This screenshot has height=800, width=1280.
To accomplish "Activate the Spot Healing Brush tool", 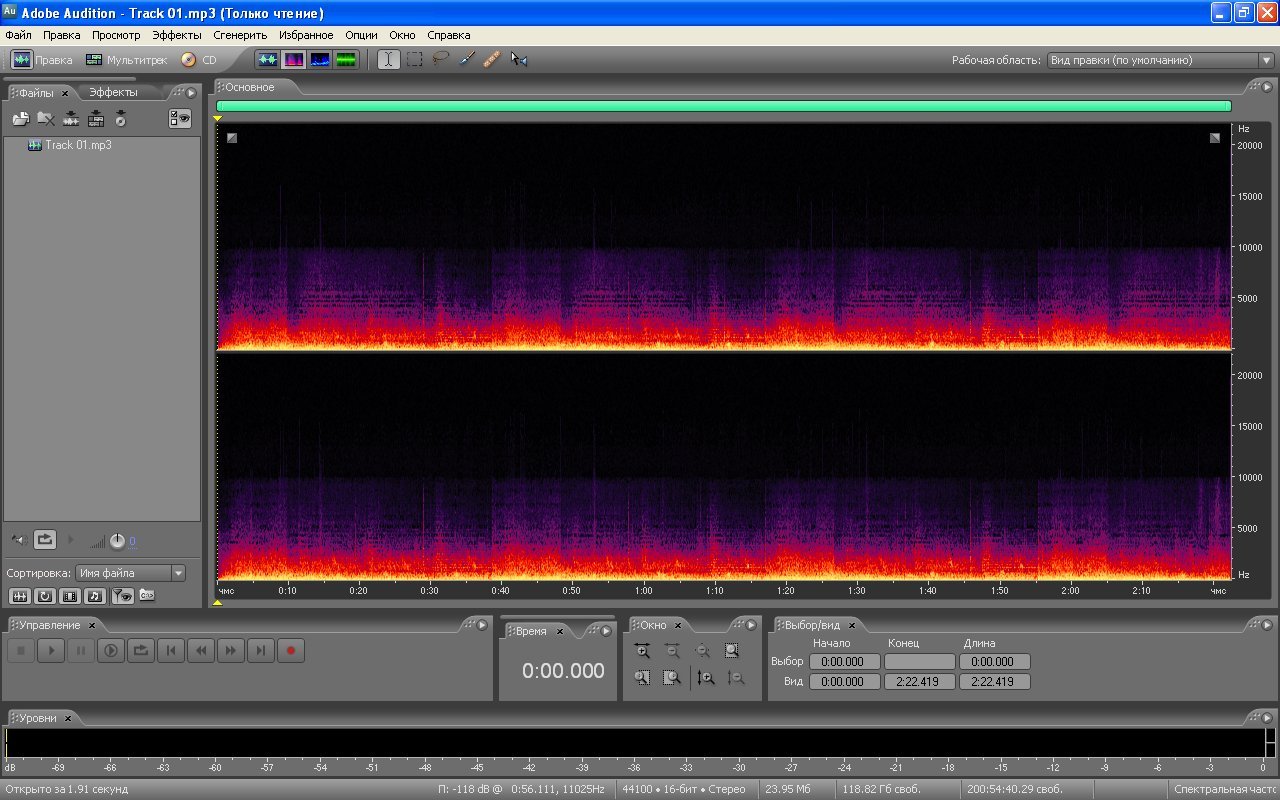I will (x=491, y=60).
